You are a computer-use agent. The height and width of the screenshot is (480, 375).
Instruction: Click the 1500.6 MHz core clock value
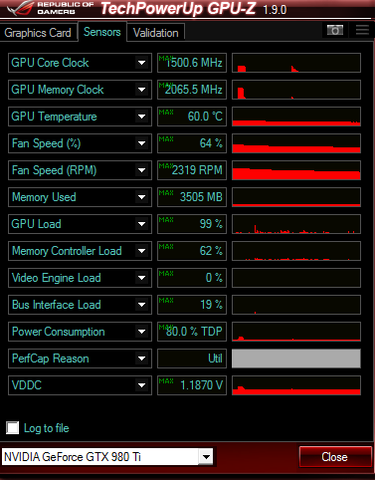pos(192,63)
